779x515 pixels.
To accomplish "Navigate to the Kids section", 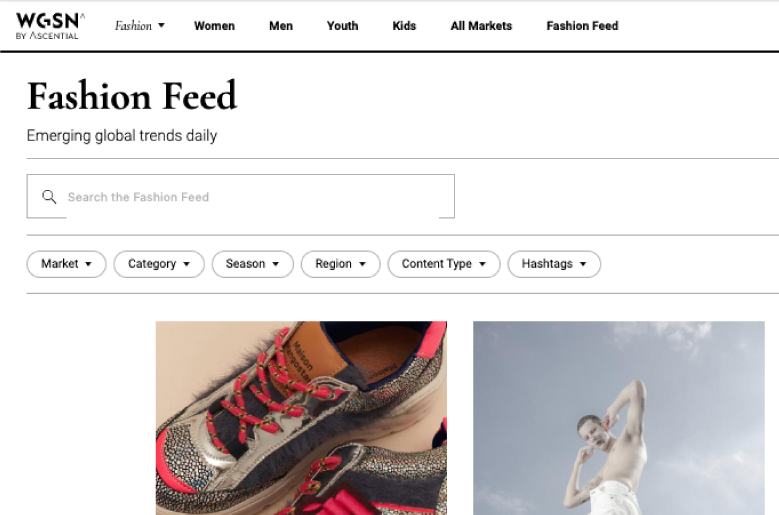I will pos(404,26).
